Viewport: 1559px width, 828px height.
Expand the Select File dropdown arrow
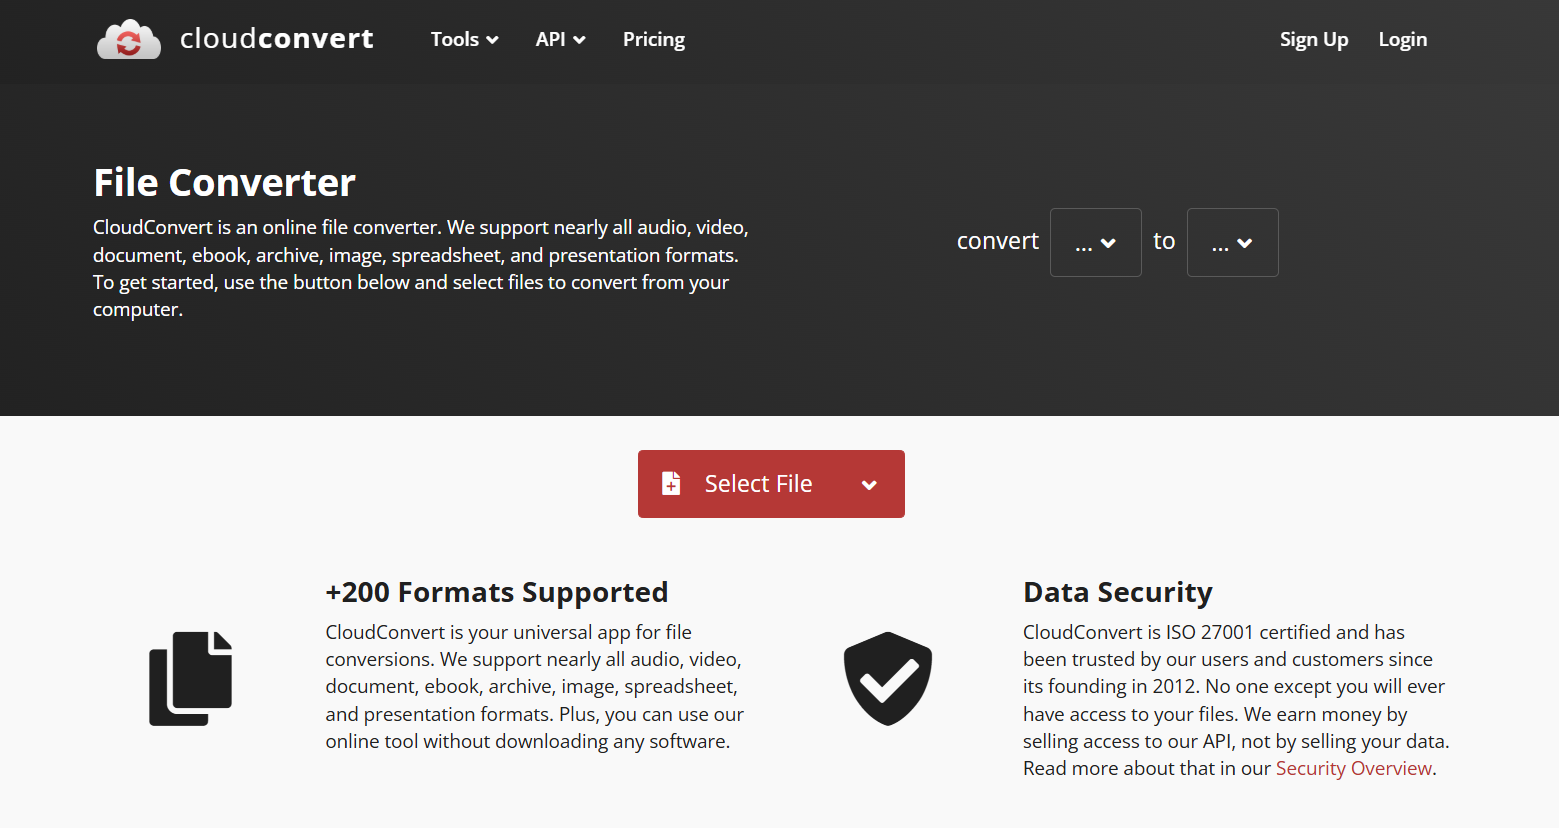click(869, 485)
